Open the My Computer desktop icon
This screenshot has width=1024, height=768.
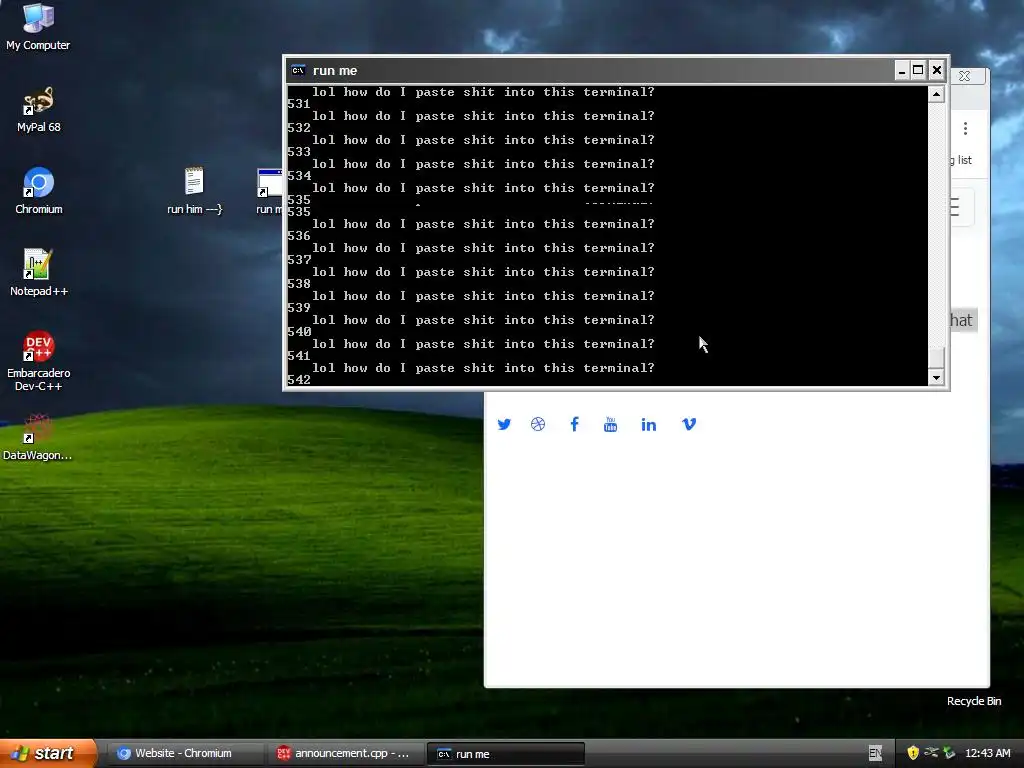coord(38,26)
